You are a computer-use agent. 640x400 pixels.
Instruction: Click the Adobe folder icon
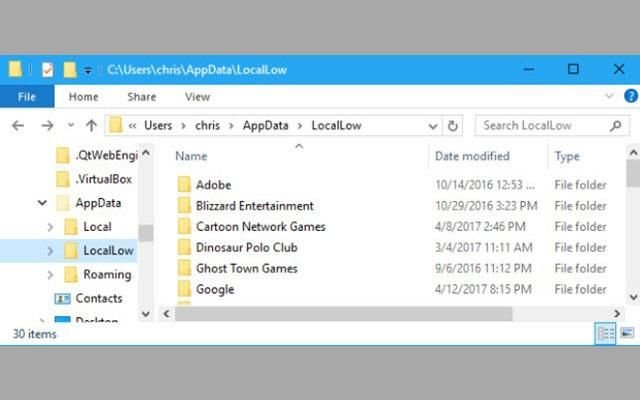pyautogui.click(x=184, y=184)
